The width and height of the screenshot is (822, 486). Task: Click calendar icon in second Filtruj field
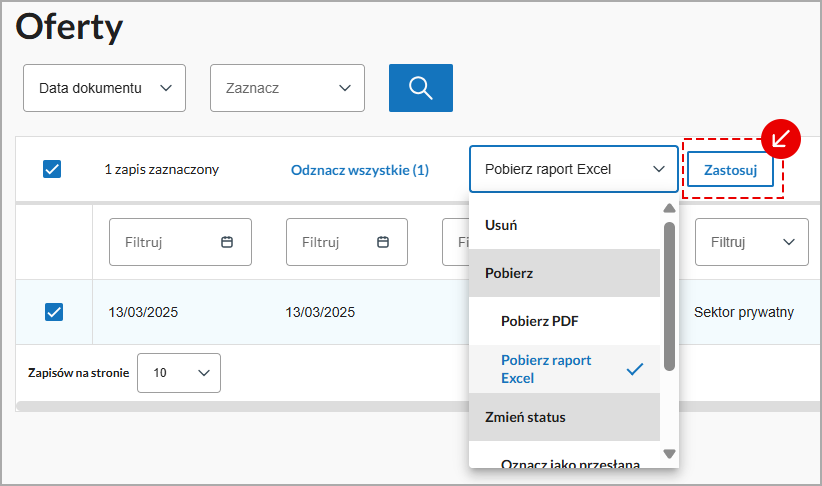(383, 242)
